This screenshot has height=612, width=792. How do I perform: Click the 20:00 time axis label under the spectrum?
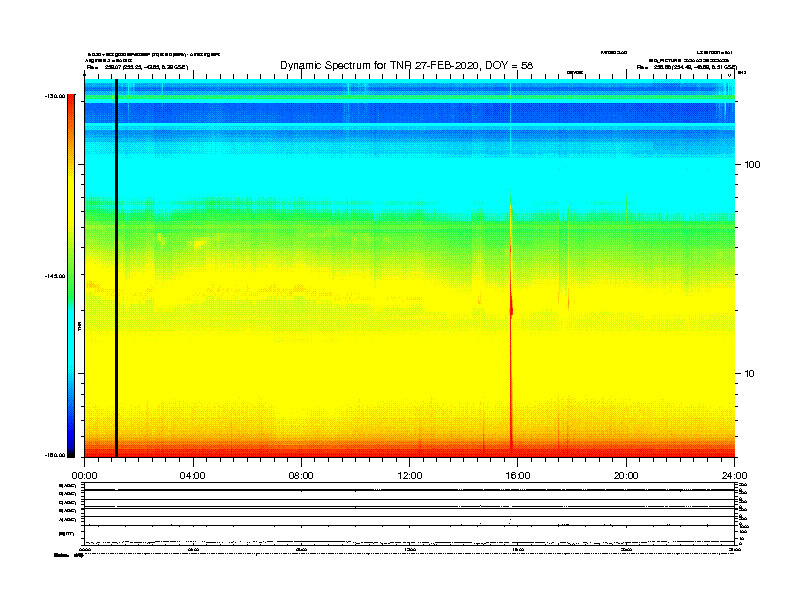click(x=626, y=476)
